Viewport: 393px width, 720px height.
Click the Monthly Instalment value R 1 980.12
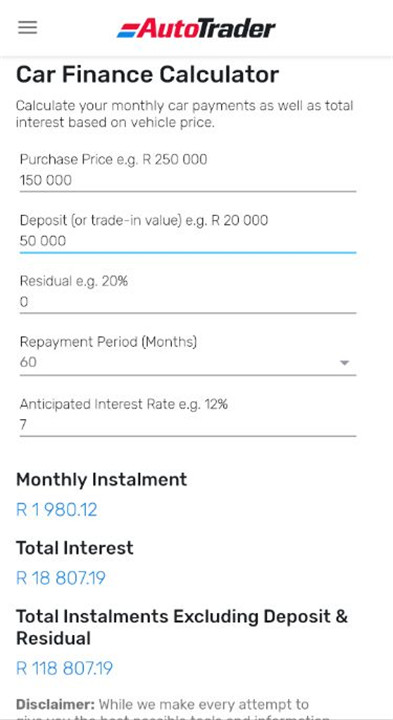point(56,510)
